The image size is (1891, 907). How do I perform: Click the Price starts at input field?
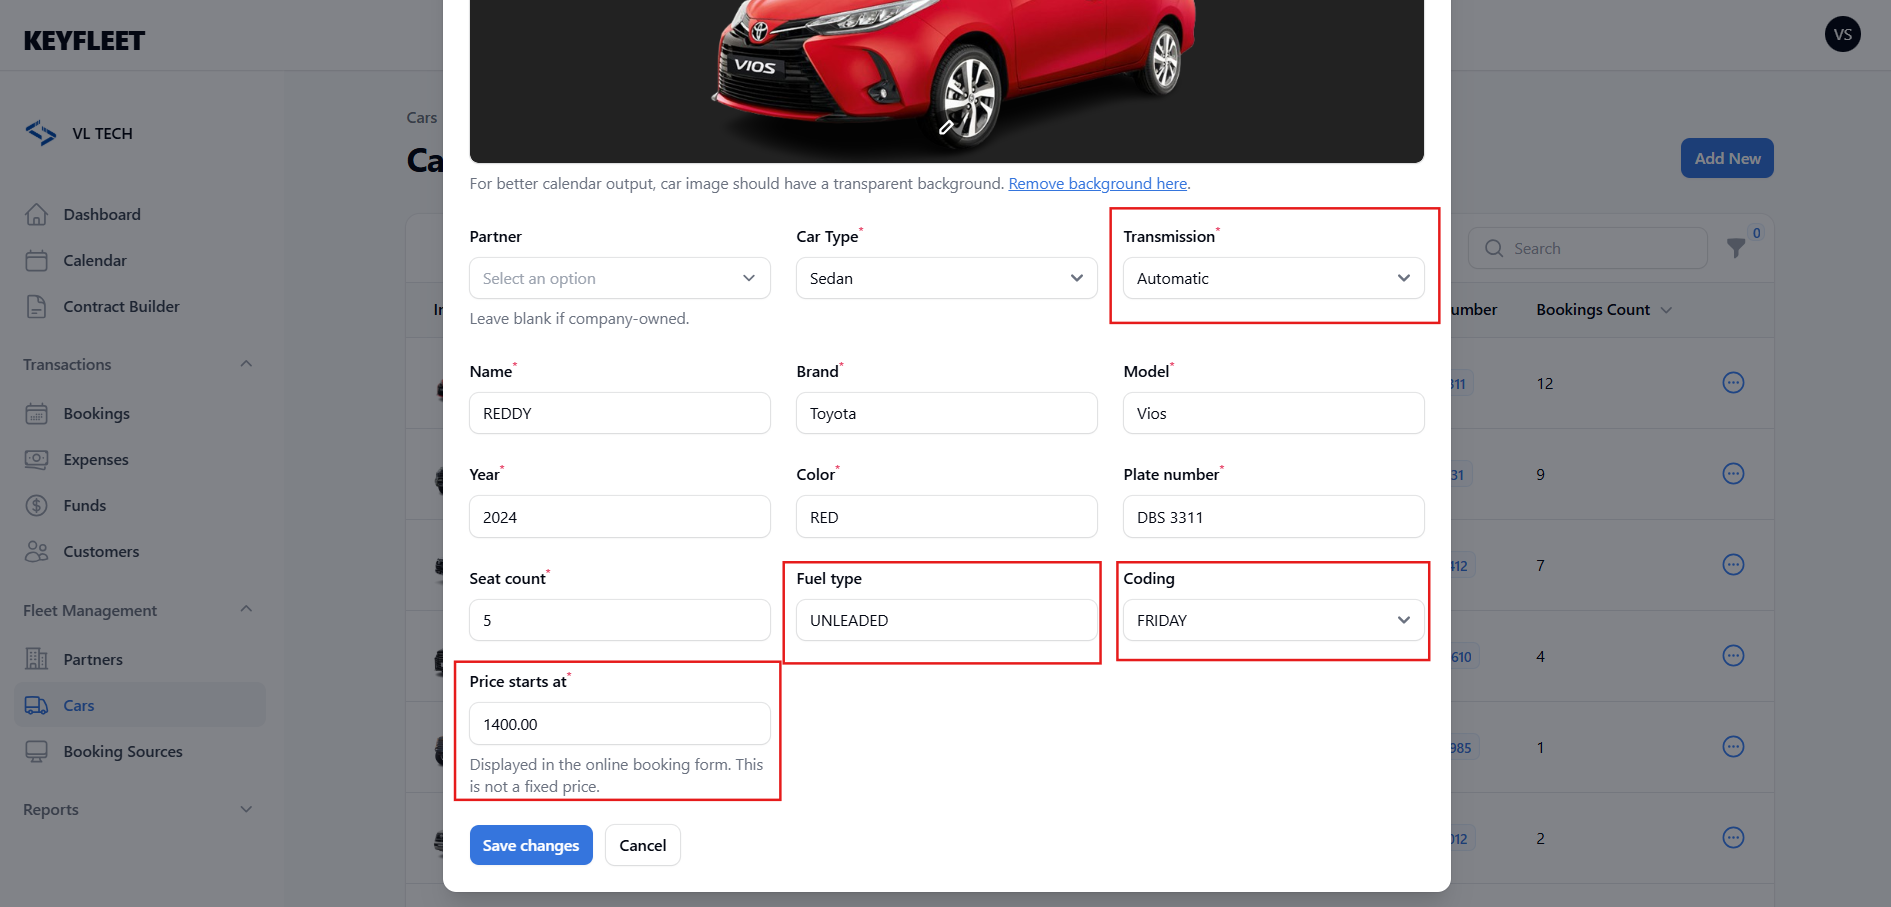click(x=619, y=724)
